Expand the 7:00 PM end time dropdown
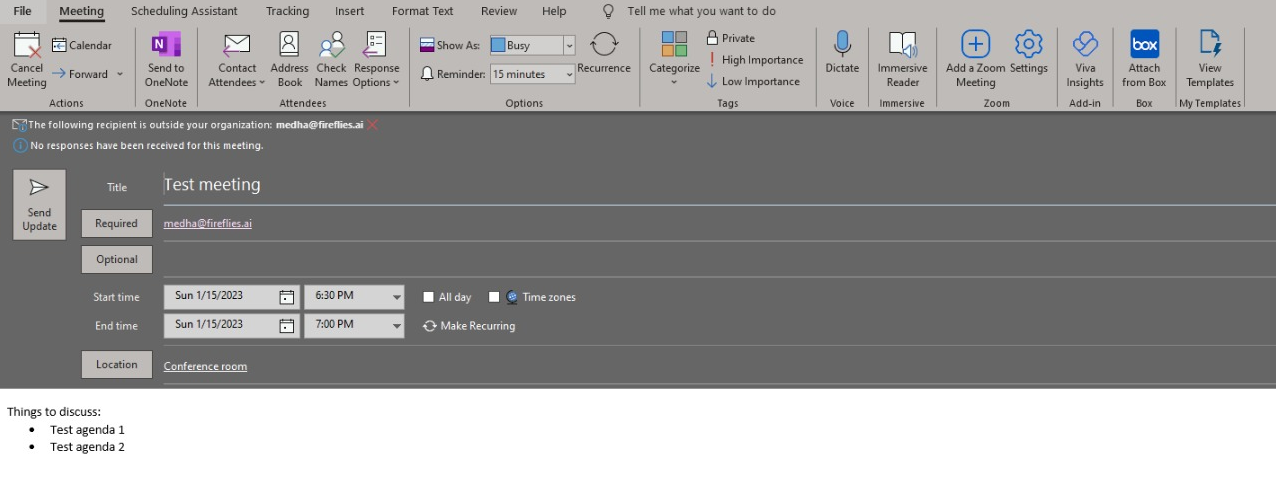1276x492 pixels. [x=397, y=325]
